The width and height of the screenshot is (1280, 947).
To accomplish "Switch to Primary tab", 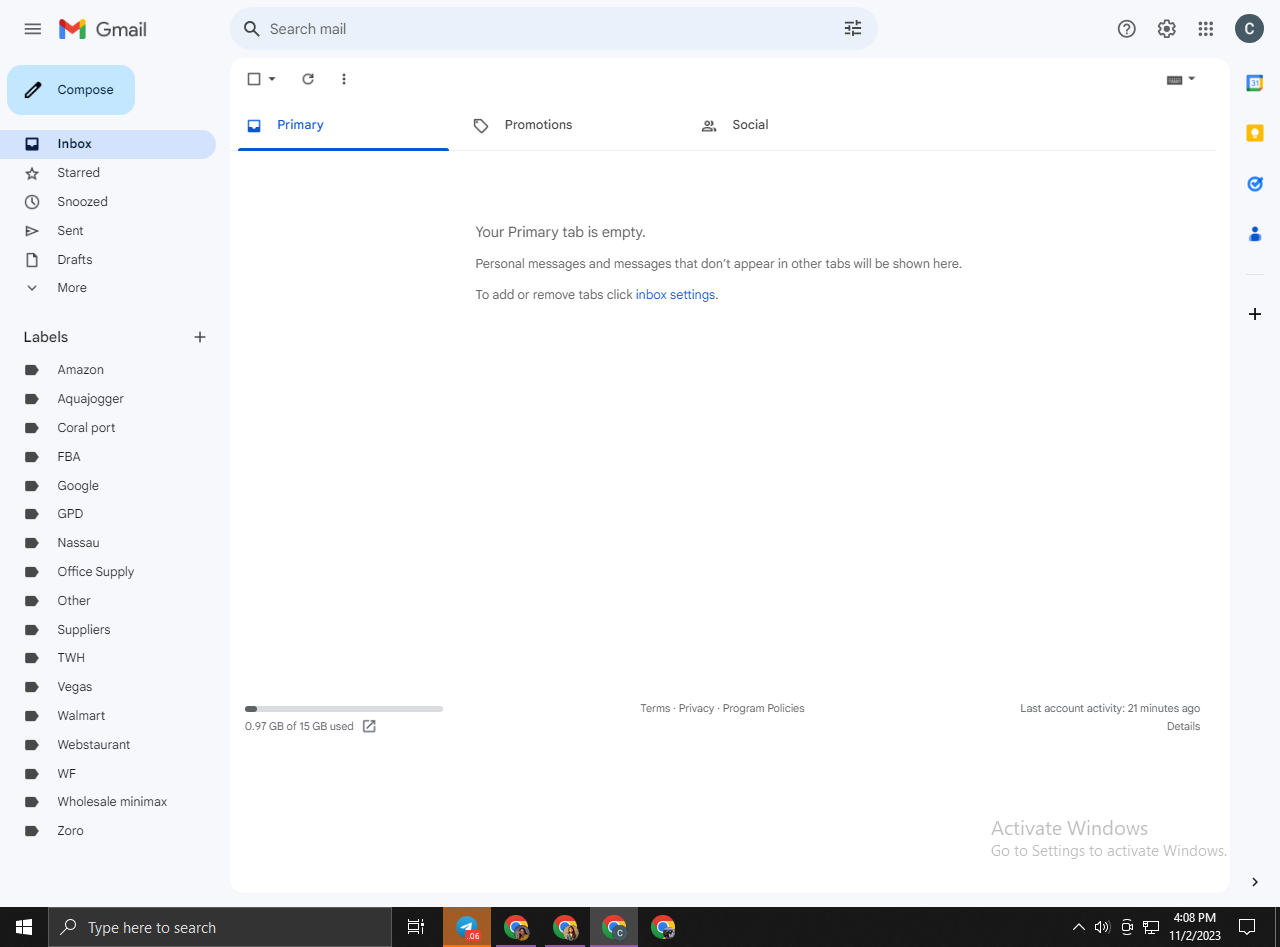I will click(343, 125).
